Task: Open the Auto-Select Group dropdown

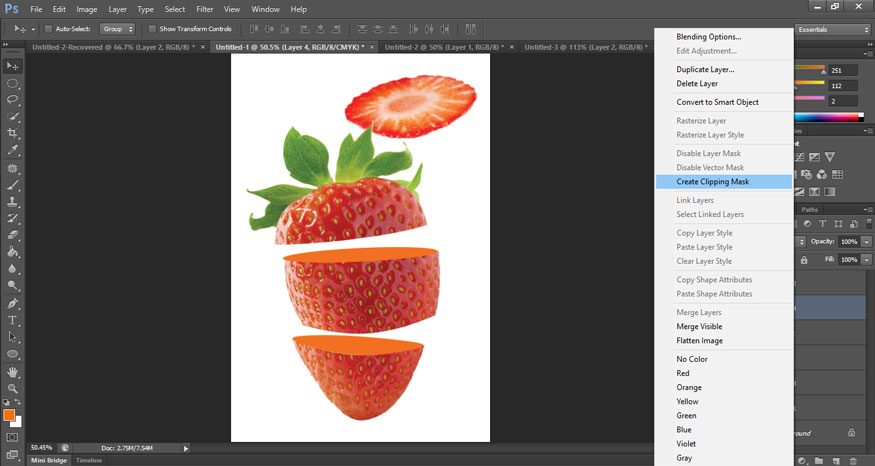Action: point(118,29)
